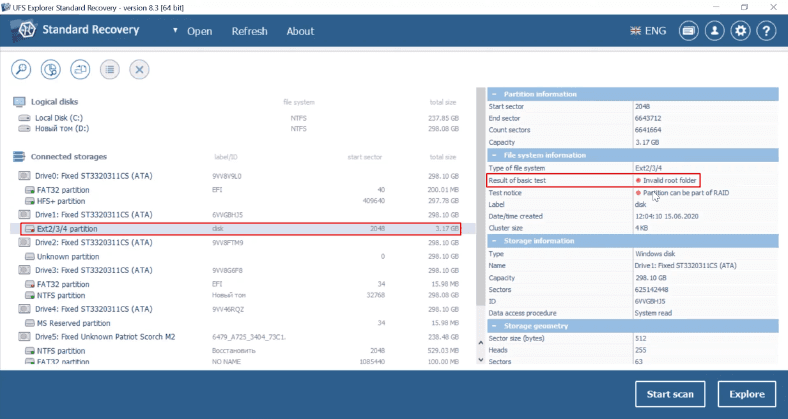Click the 'start sector' column header
This screenshot has height=419, width=788.
pyautogui.click(x=364, y=157)
